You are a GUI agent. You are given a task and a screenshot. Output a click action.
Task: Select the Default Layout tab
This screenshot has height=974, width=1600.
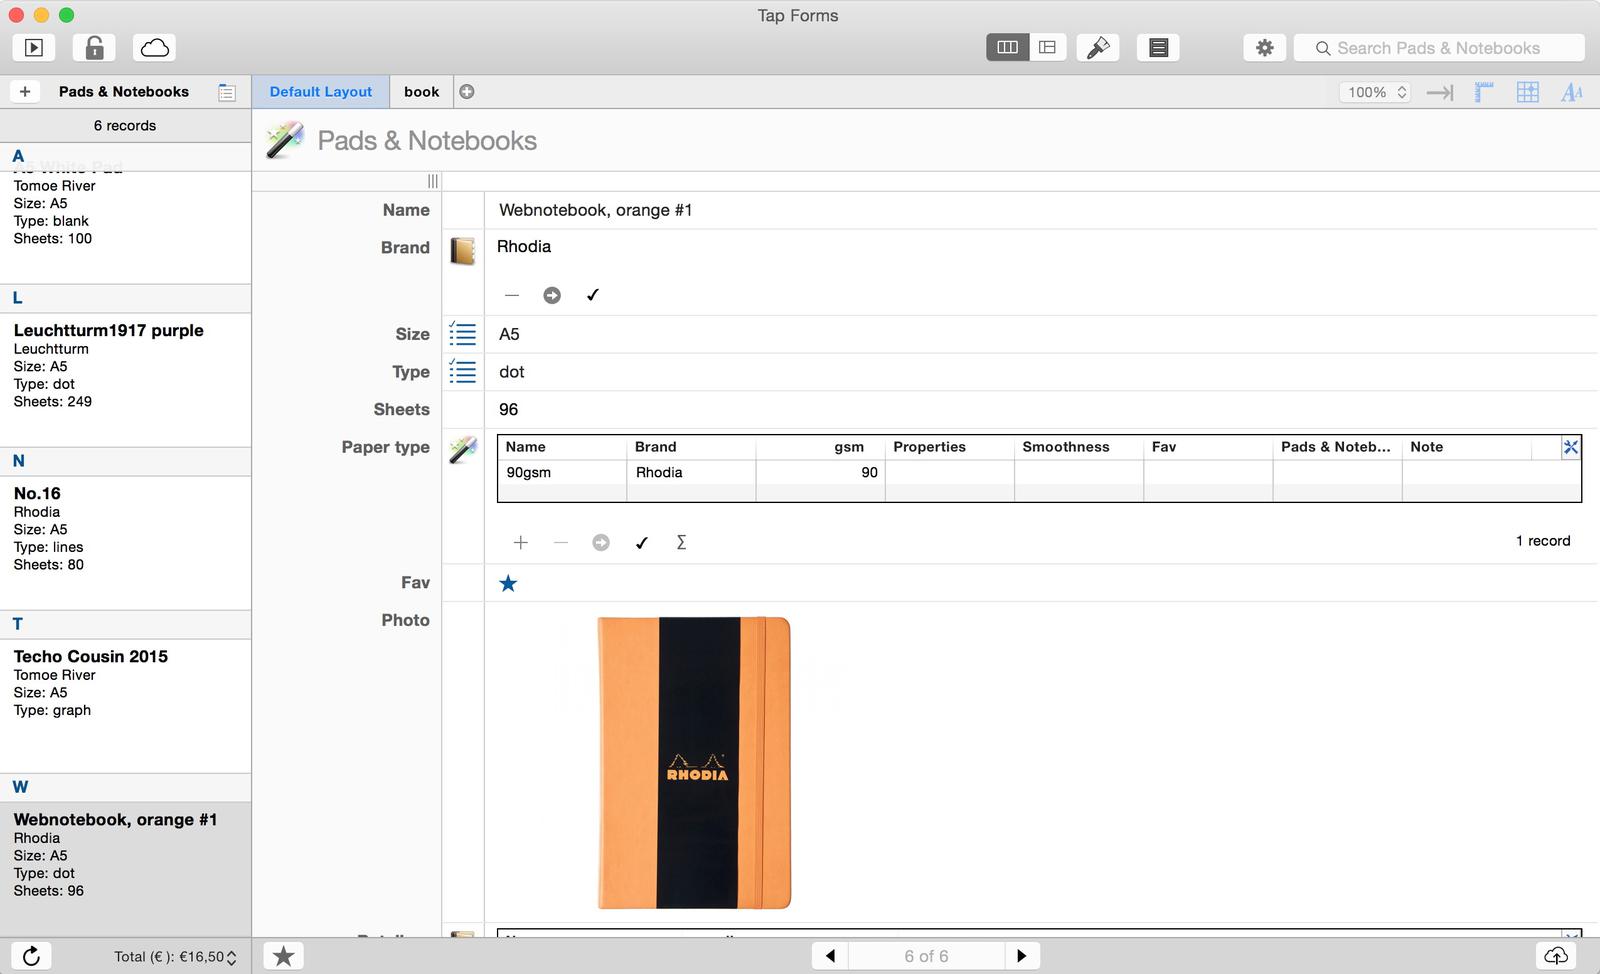[320, 91]
